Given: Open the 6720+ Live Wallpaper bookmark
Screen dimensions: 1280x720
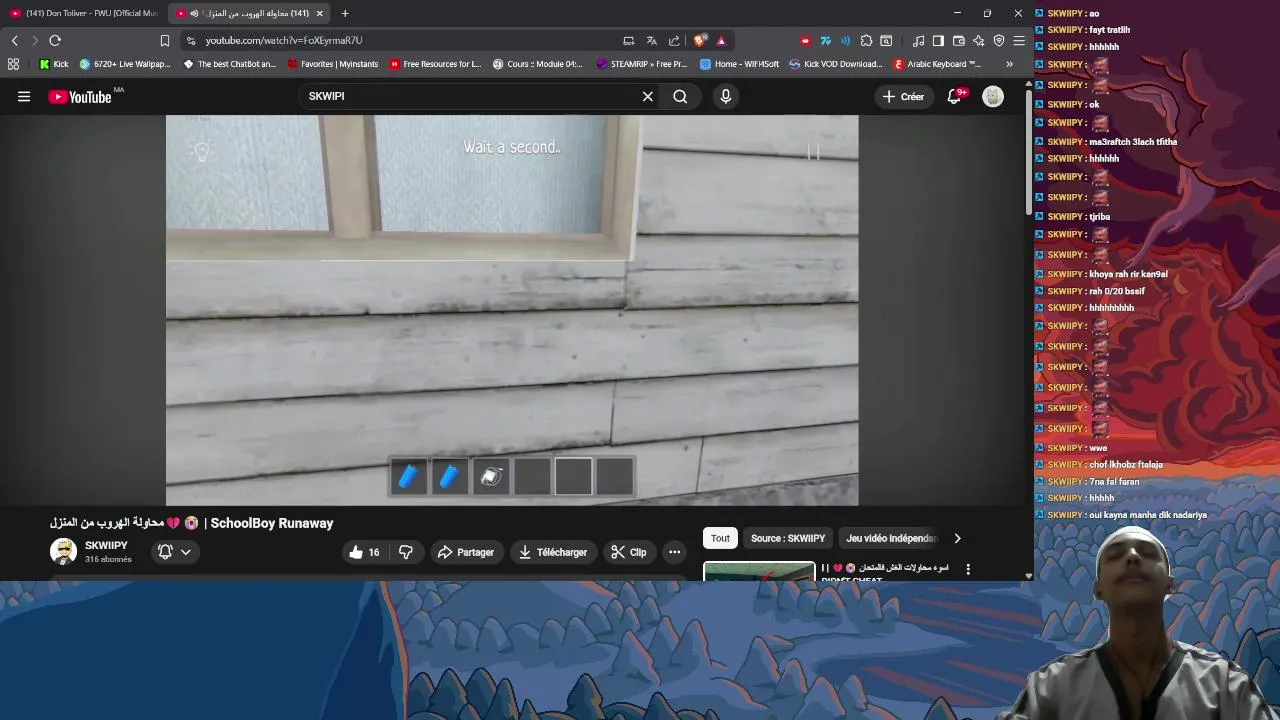Looking at the screenshot, I should point(125,64).
